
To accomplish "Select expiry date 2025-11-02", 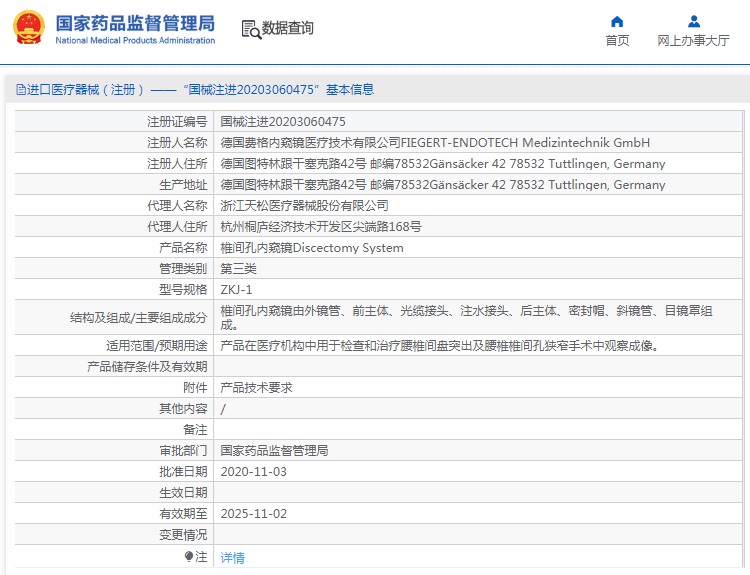I will click(x=254, y=514).
